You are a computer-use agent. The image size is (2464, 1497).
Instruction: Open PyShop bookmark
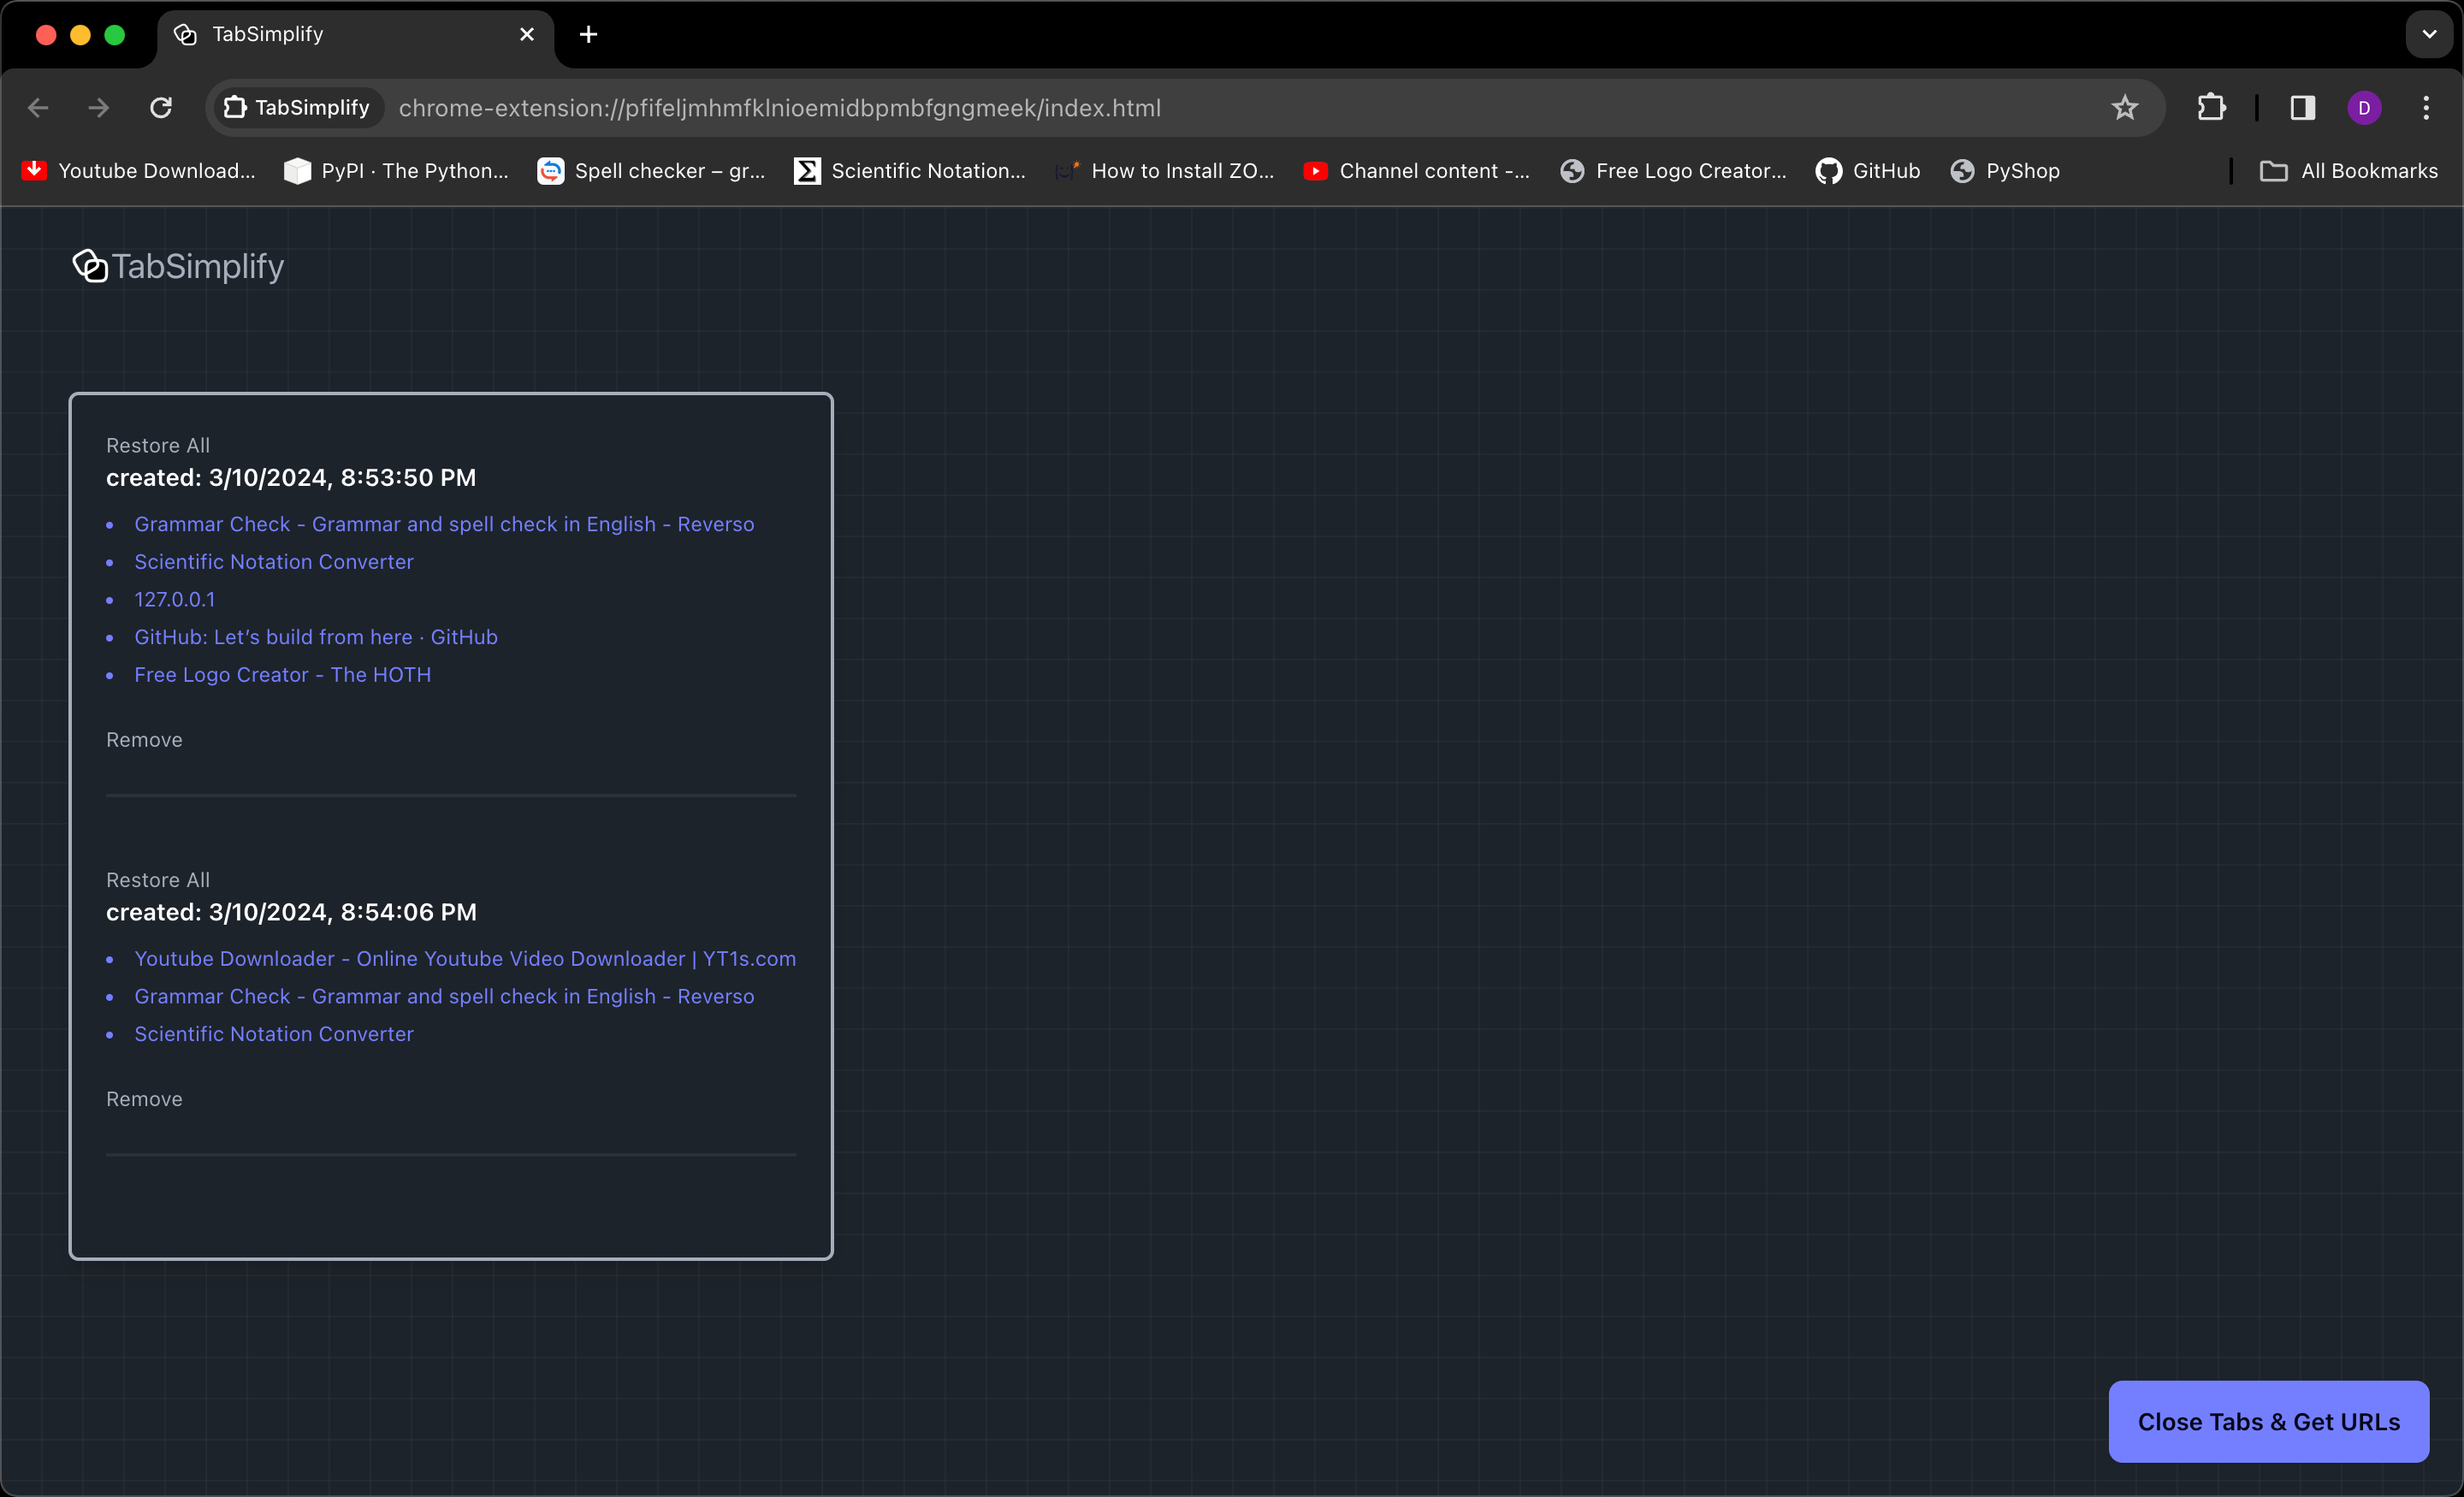2005,171
